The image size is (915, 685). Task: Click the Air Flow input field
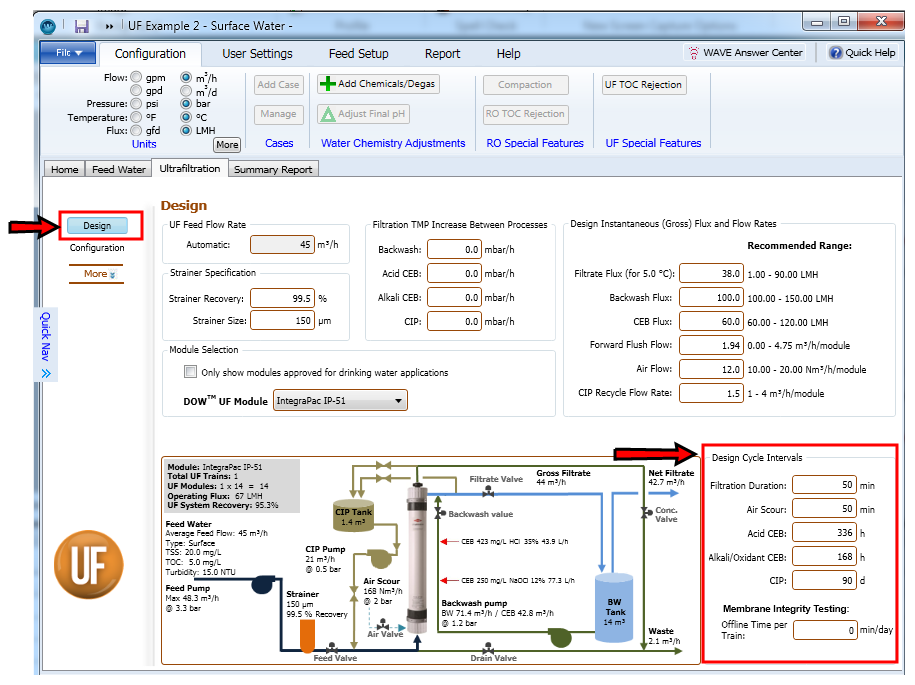[711, 369]
